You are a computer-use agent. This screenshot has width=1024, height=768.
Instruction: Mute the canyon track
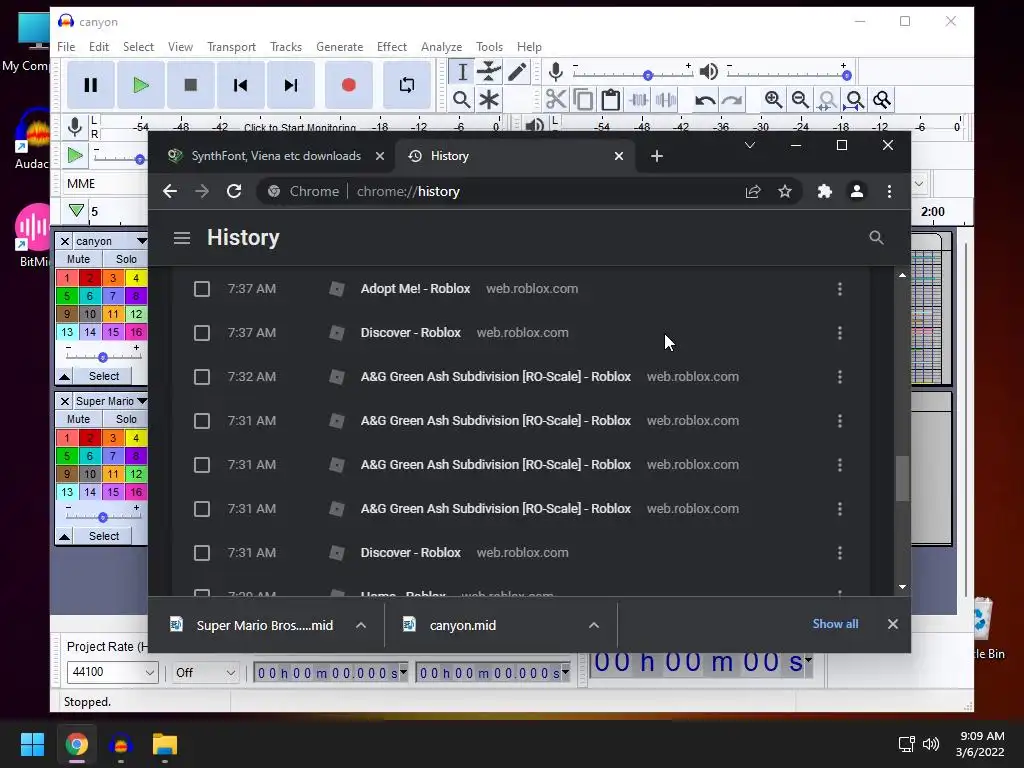tap(78, 259)
